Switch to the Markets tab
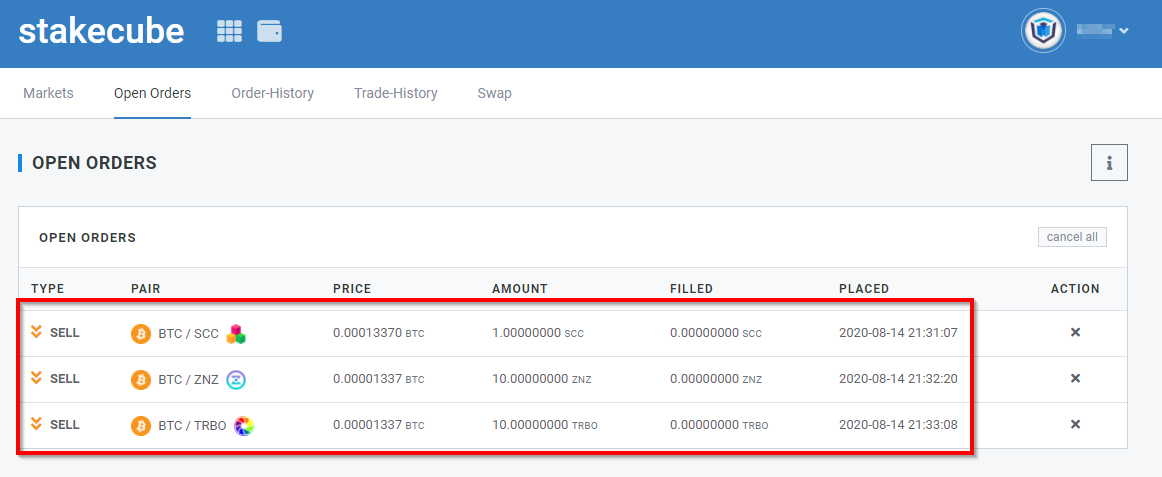Image resolution: width=1162 pixels, height=477 pixels. pyautogui.click(x=48, y=93)
